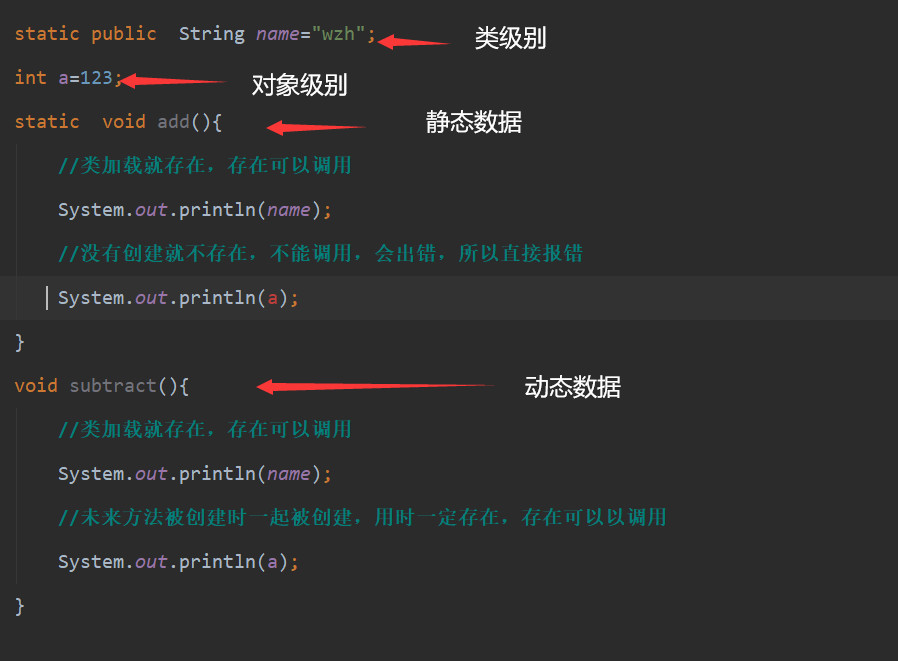Click the 类级别 annotation label
Screen dimensions: 898x661
click(510, 39)
